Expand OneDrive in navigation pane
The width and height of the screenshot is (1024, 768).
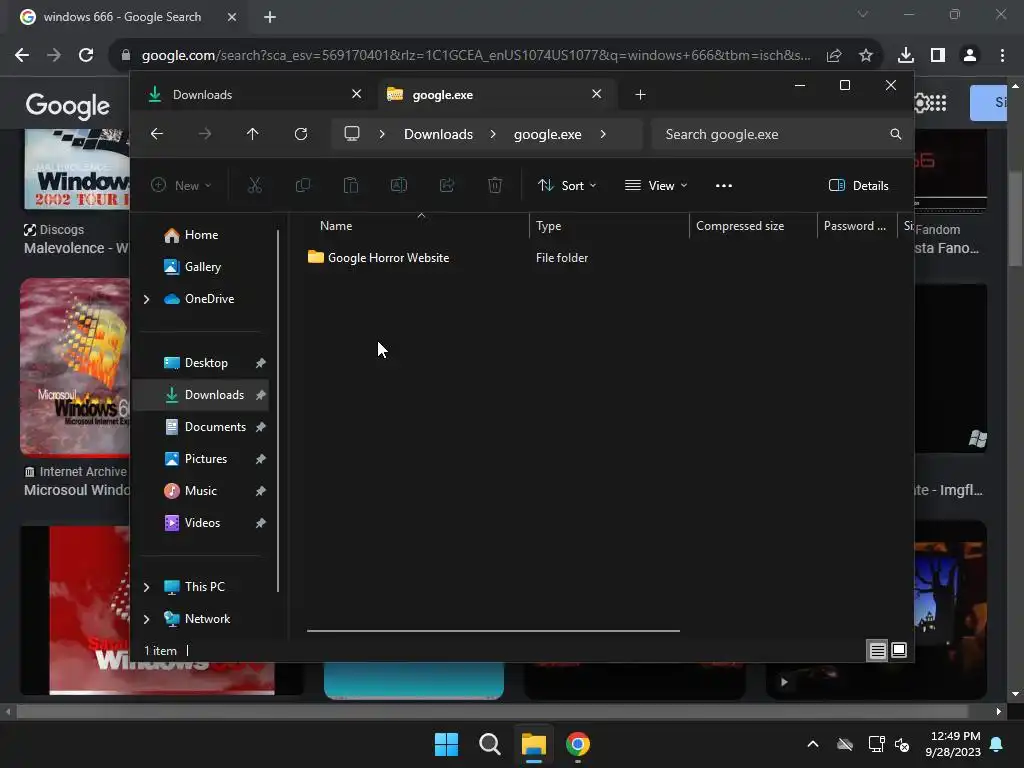coord(146,299)
